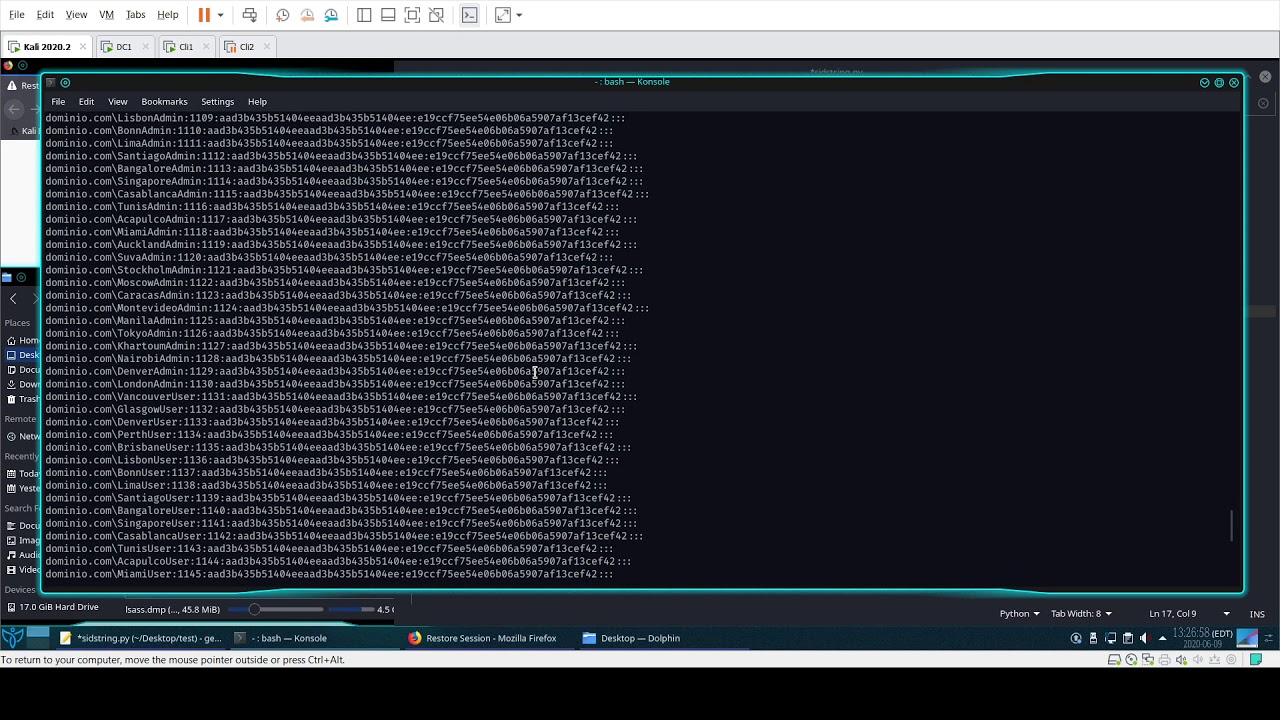
Task: Pause the virtual machine
Action: 204,15
